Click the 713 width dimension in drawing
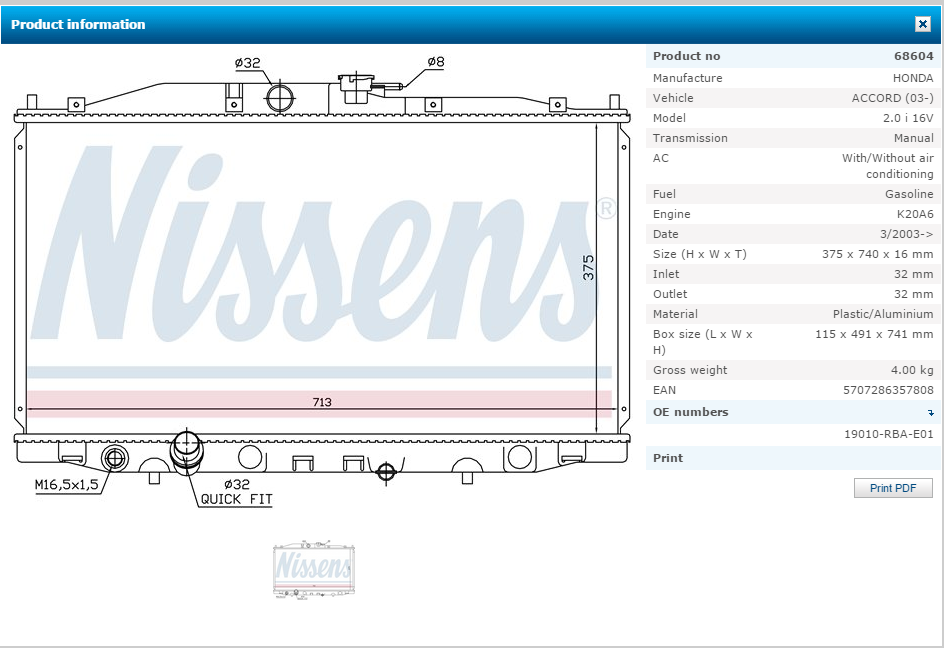Viewport: 944px width, 648px height. pos(322,402)
